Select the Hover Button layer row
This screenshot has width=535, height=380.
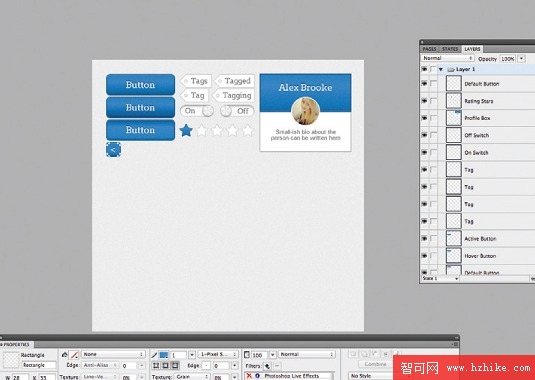point(477,256)
